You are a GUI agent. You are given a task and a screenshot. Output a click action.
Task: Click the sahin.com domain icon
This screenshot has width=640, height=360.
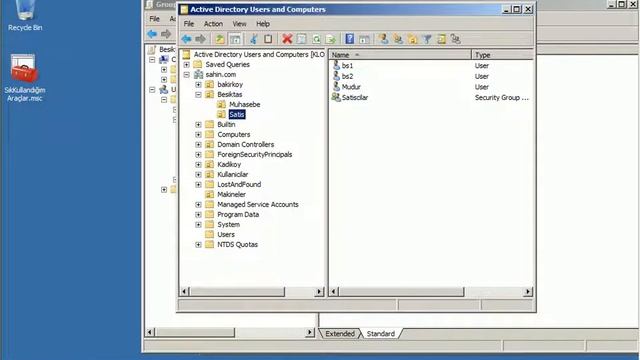point(199,74)
